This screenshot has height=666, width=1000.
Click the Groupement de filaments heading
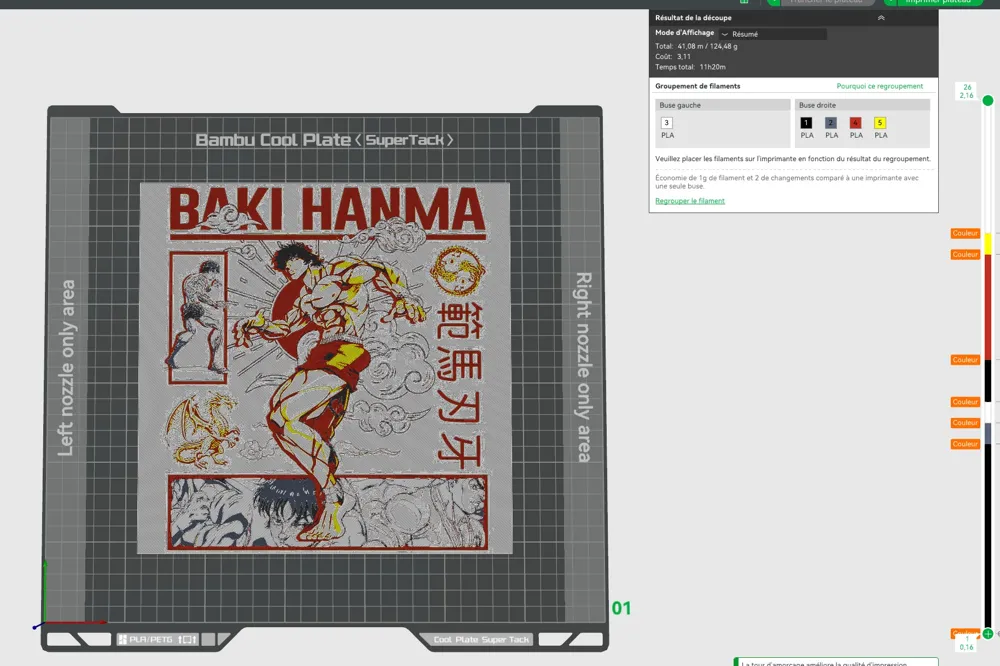698,86
